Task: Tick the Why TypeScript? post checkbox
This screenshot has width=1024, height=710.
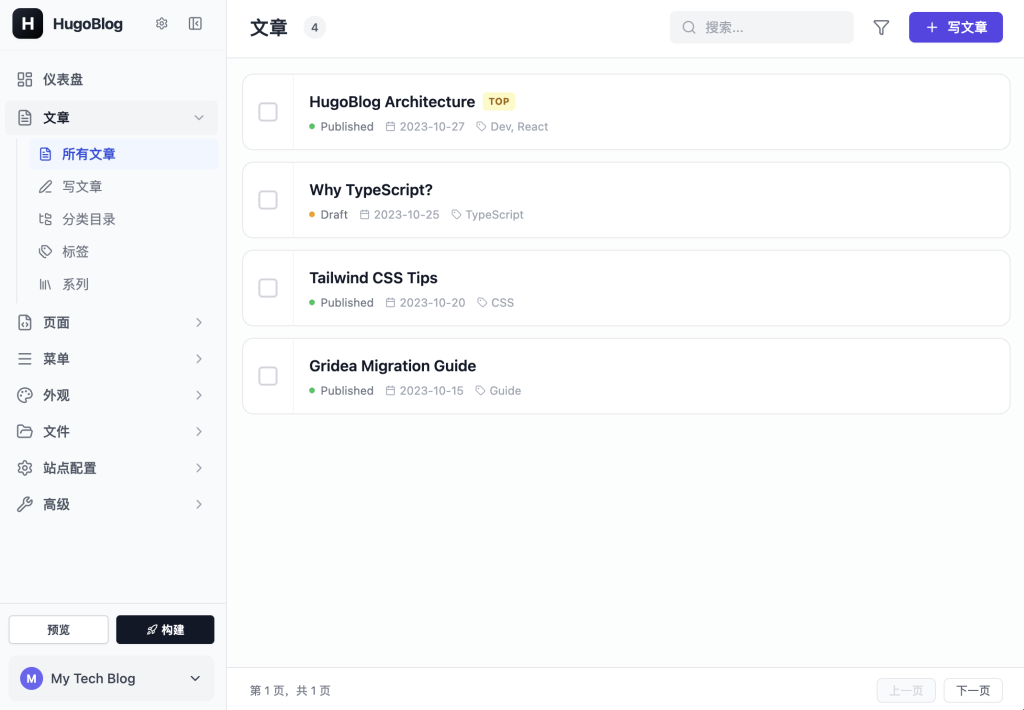Action: click(268, 200)
